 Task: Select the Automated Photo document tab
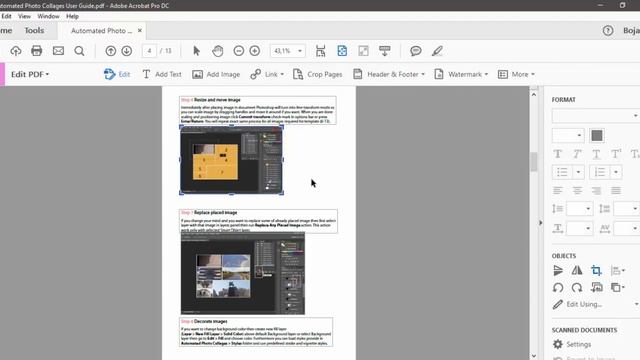(x=101, y=31)
